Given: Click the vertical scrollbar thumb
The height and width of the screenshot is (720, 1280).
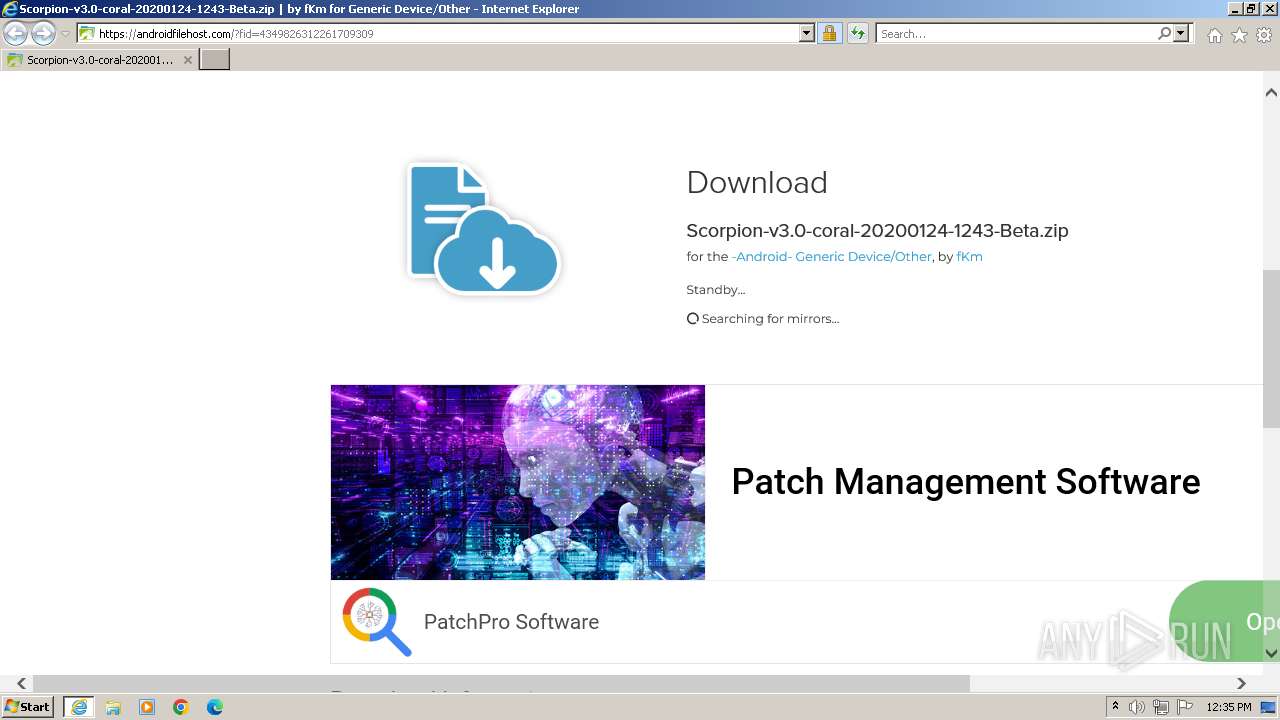Looking at the screenshot, I should 1271,349.
